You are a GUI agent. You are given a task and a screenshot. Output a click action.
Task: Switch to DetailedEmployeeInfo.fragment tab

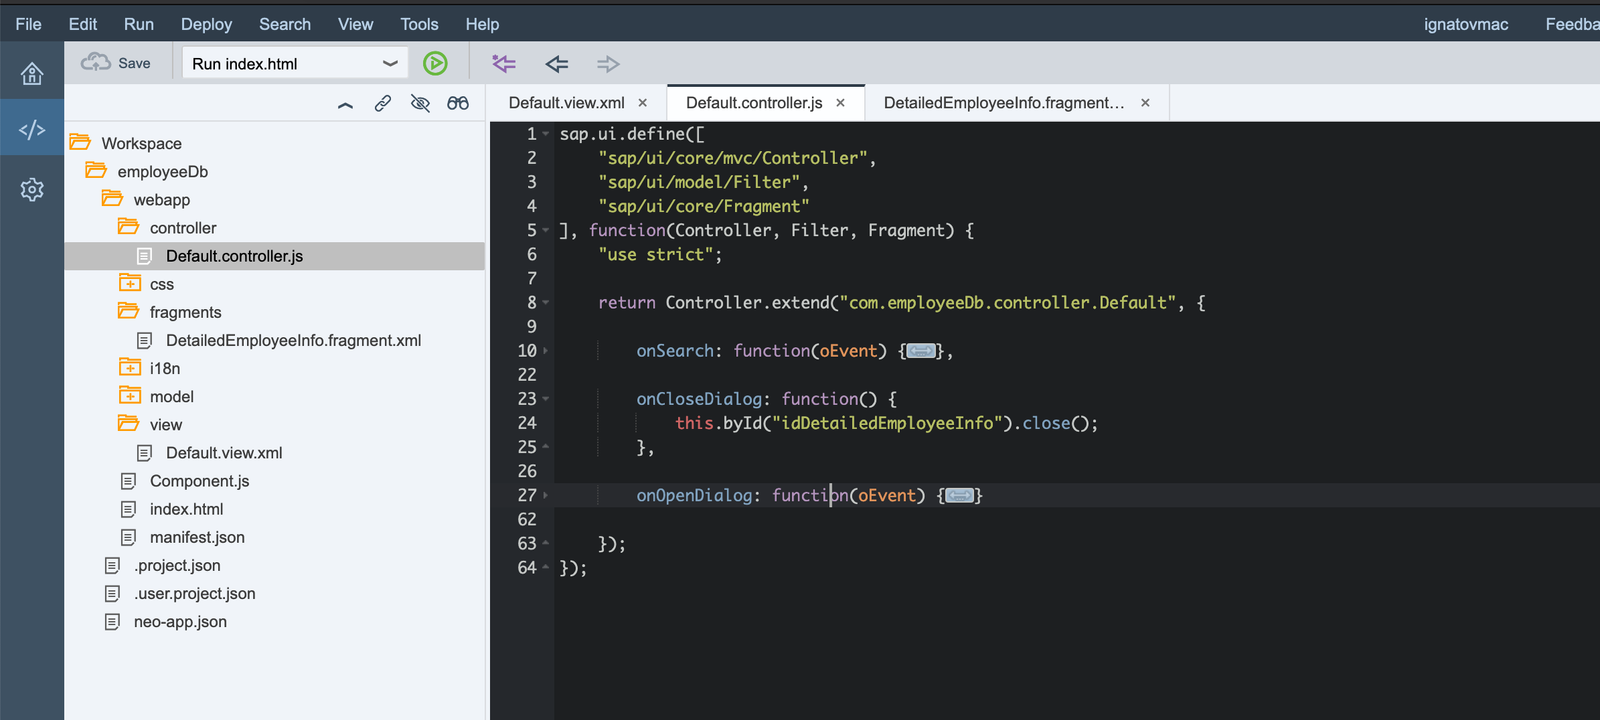pos(1004,103)
